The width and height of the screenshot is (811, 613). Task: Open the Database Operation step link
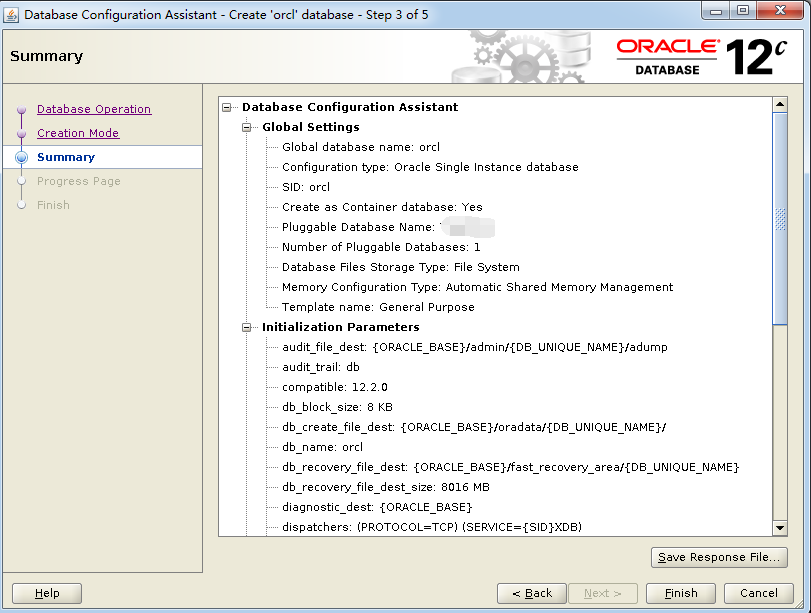pyautogui.click(x=94, y=109)
